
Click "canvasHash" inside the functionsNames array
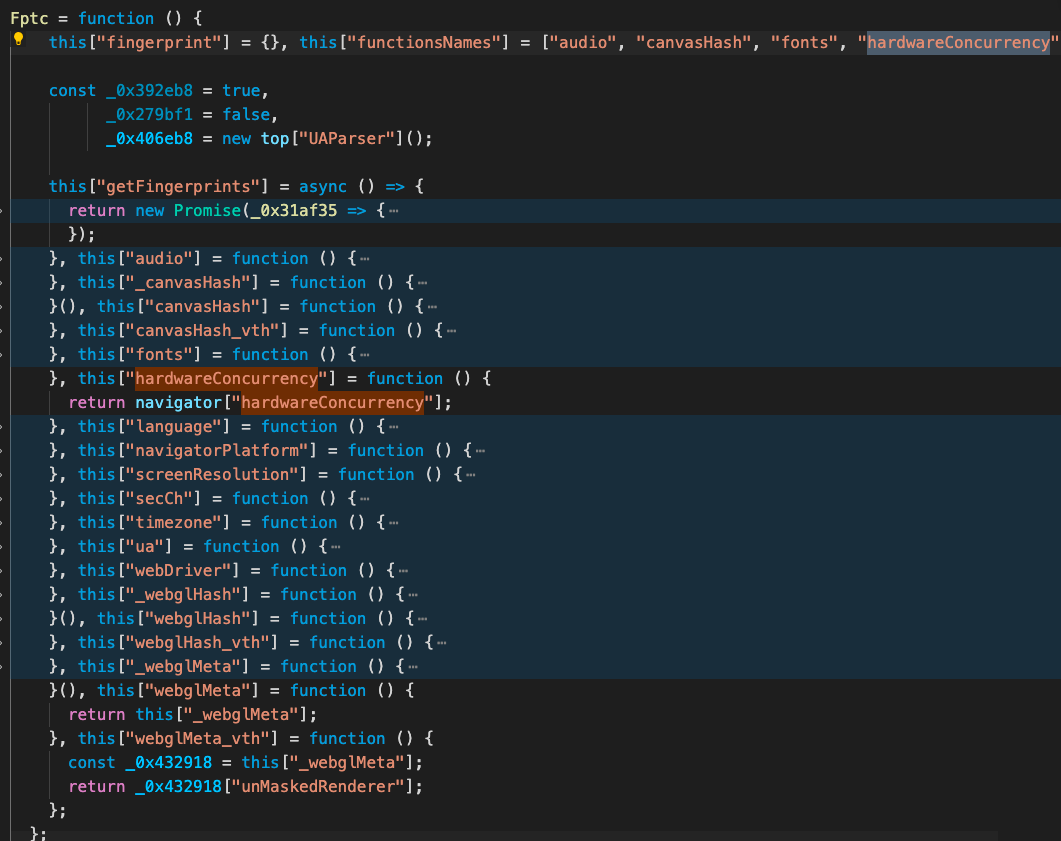[694, 43]
